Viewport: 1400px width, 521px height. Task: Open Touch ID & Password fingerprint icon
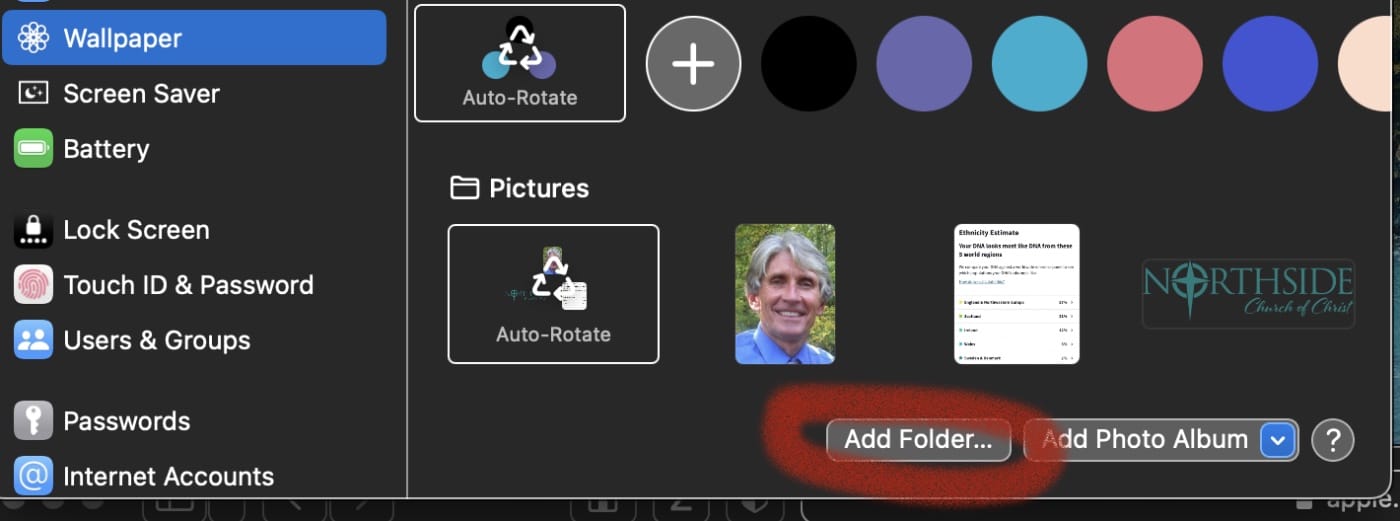click(x=33, y=285)
